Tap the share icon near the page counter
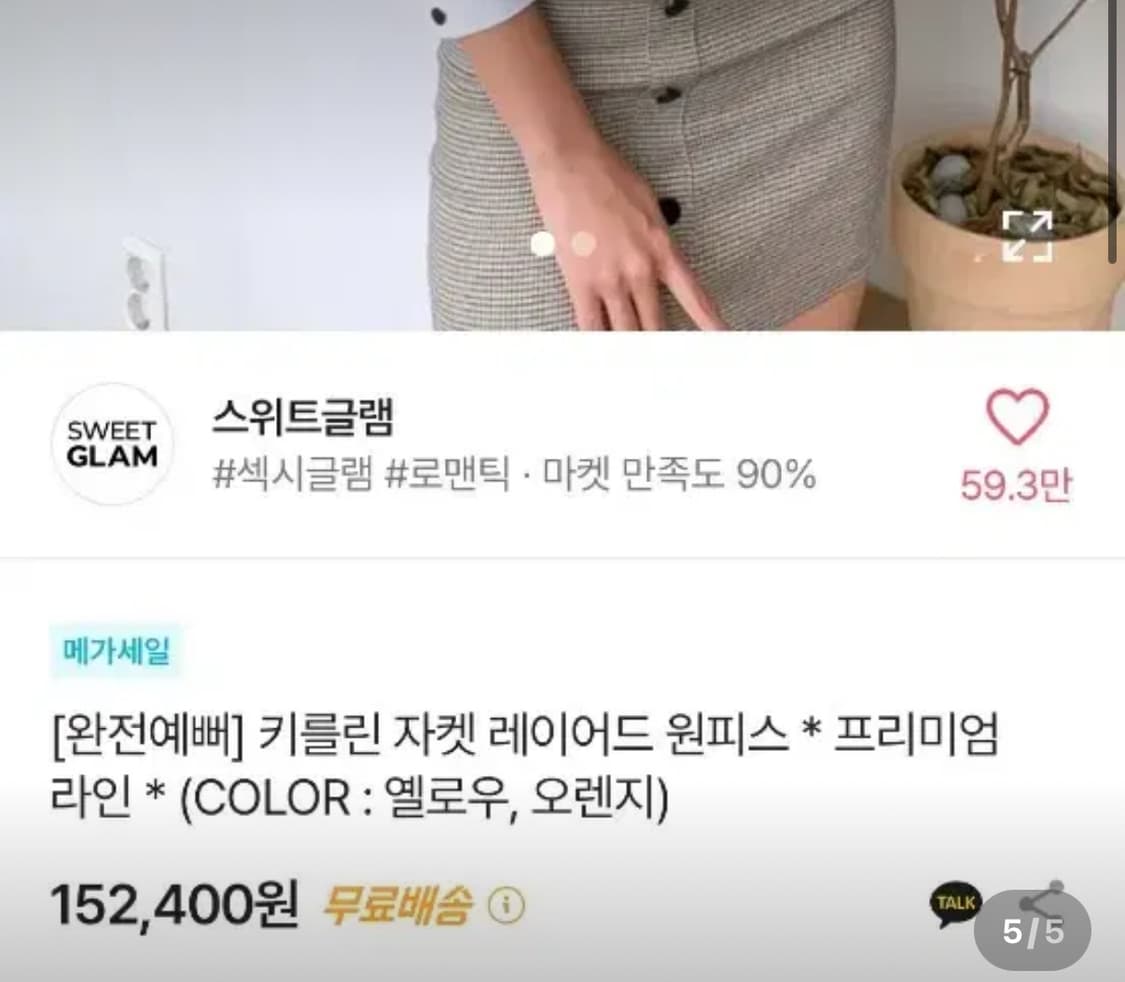1125x982 pixels. coord(1040,897)
